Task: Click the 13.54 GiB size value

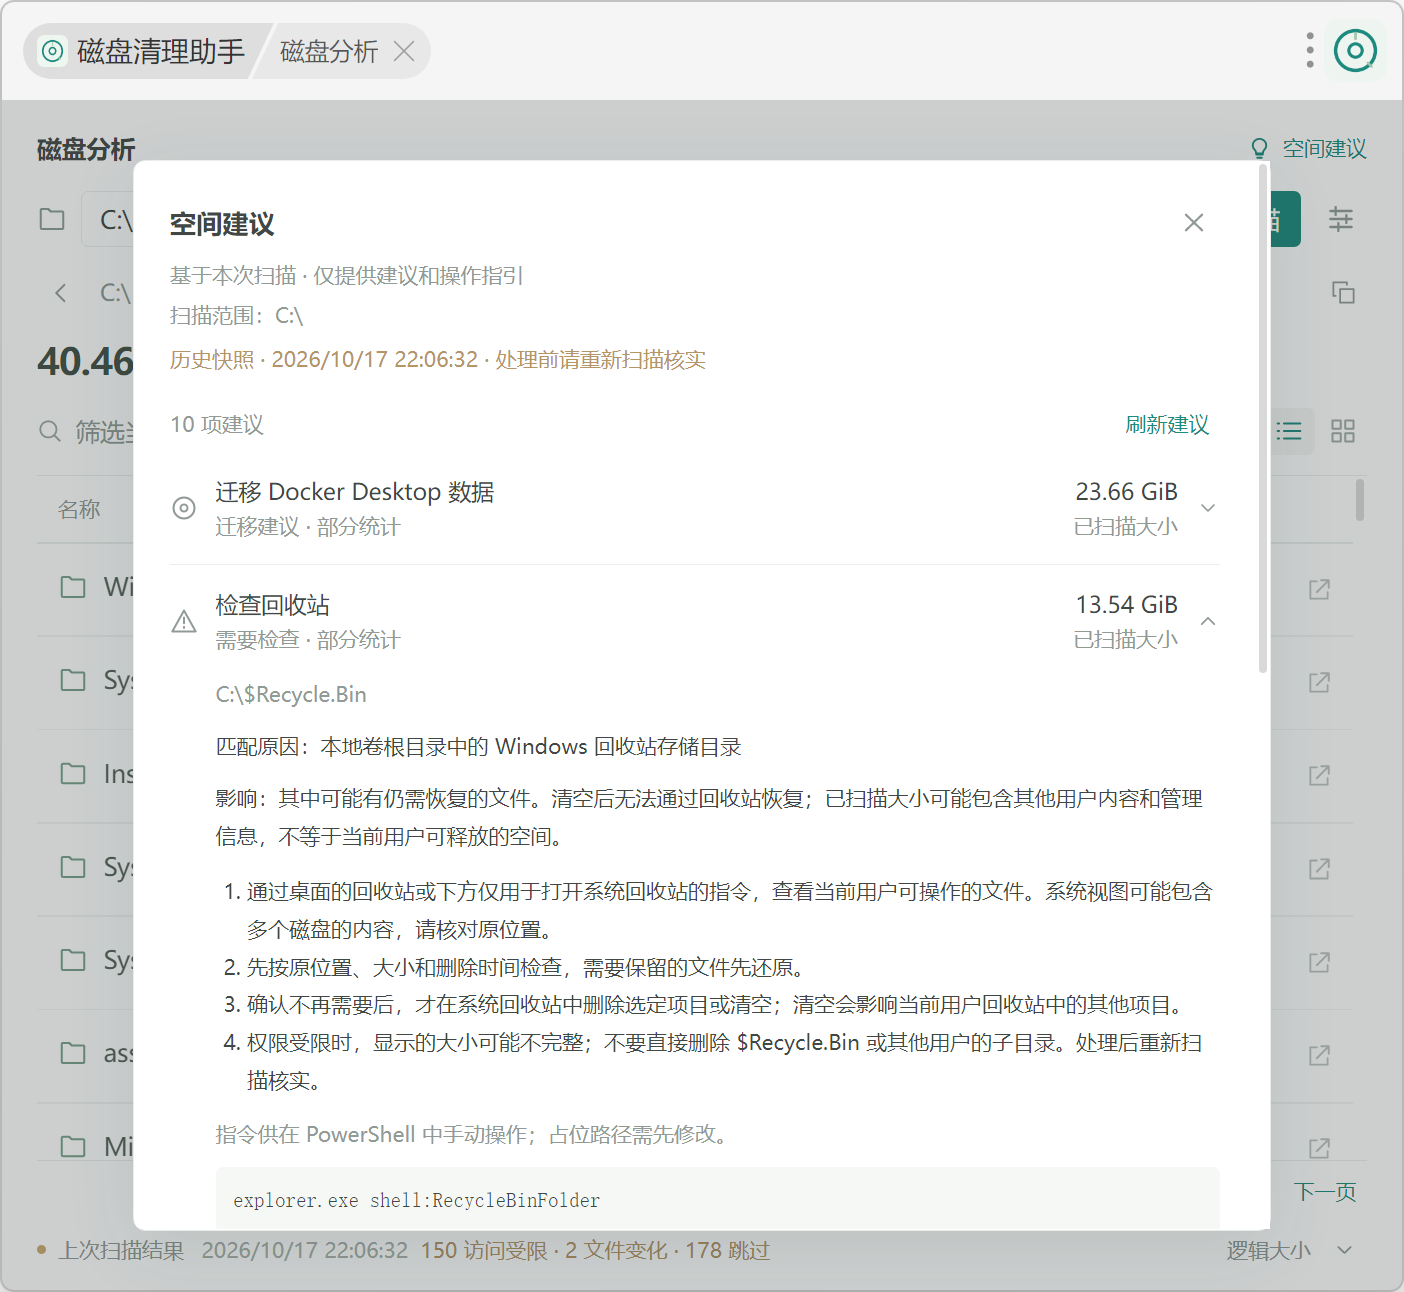Action: click(1126, 605)
